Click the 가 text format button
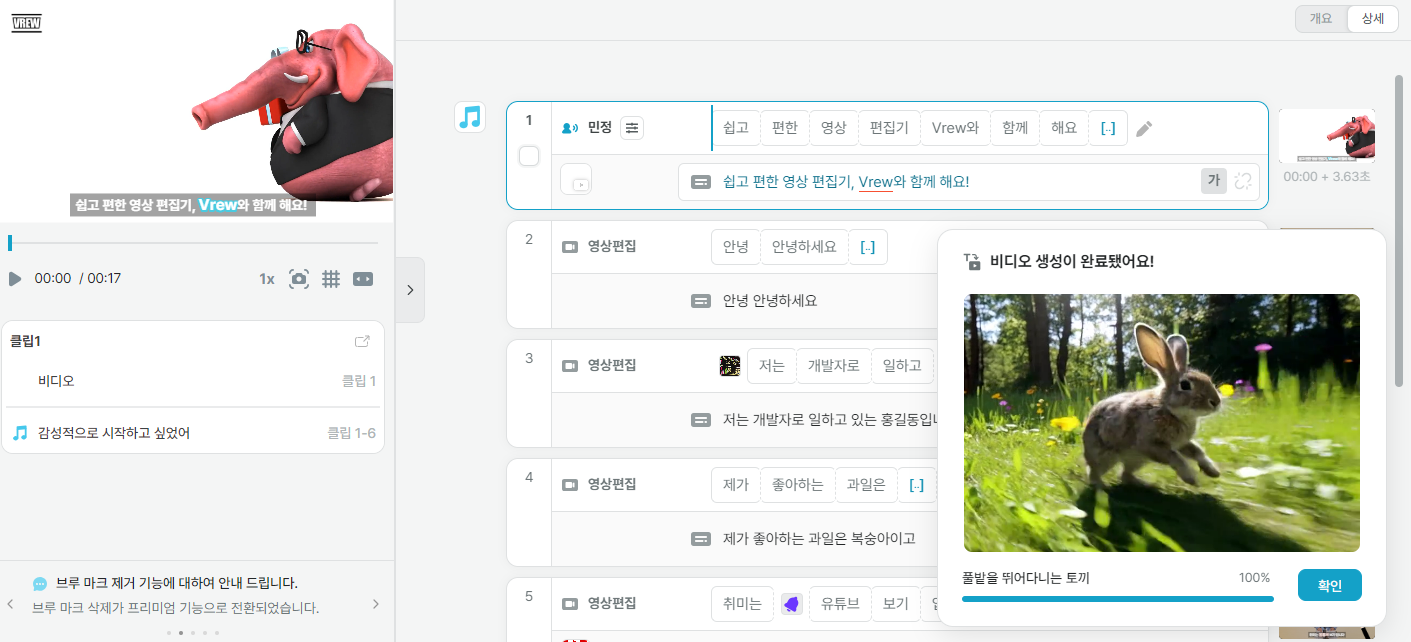This screenshot has height=642, width=1411. 1214,181
